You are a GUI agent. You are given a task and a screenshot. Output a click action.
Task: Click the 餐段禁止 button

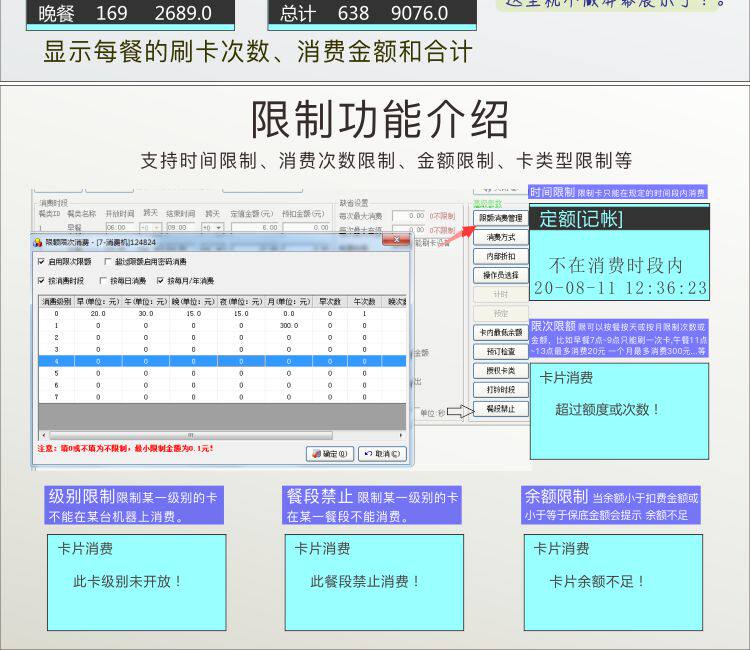pyautogui.click(x=501, y=409)
